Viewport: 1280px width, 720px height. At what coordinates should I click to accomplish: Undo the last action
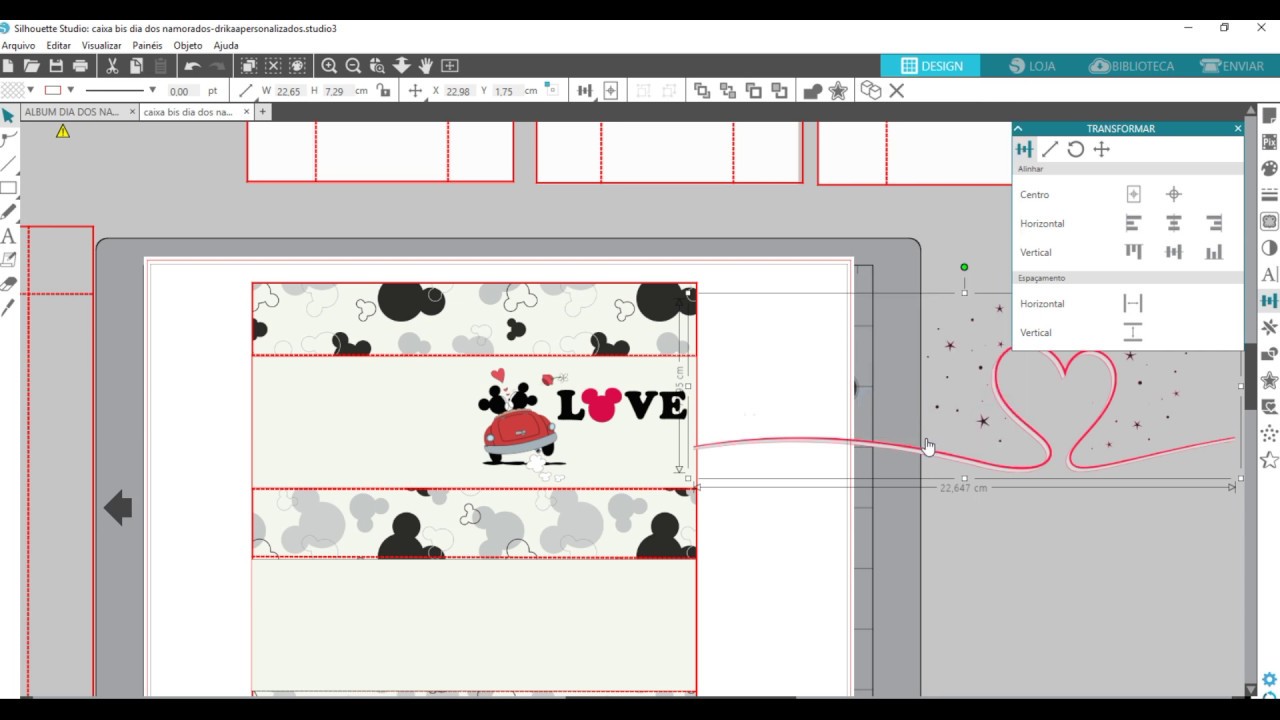192,66
